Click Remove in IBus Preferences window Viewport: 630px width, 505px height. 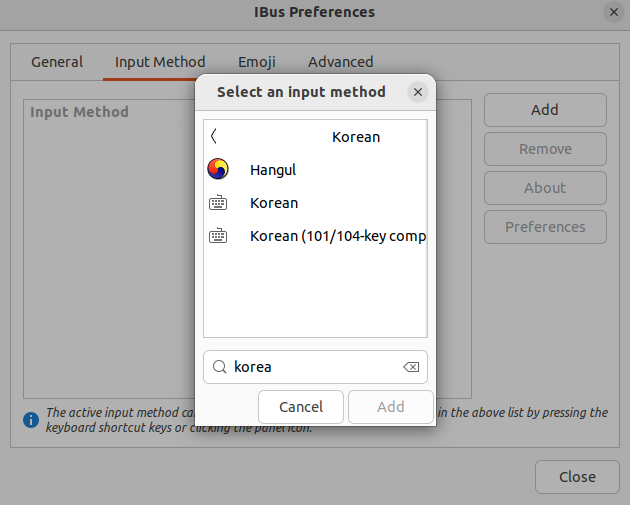pyautogui.click(x=545, y=149)
